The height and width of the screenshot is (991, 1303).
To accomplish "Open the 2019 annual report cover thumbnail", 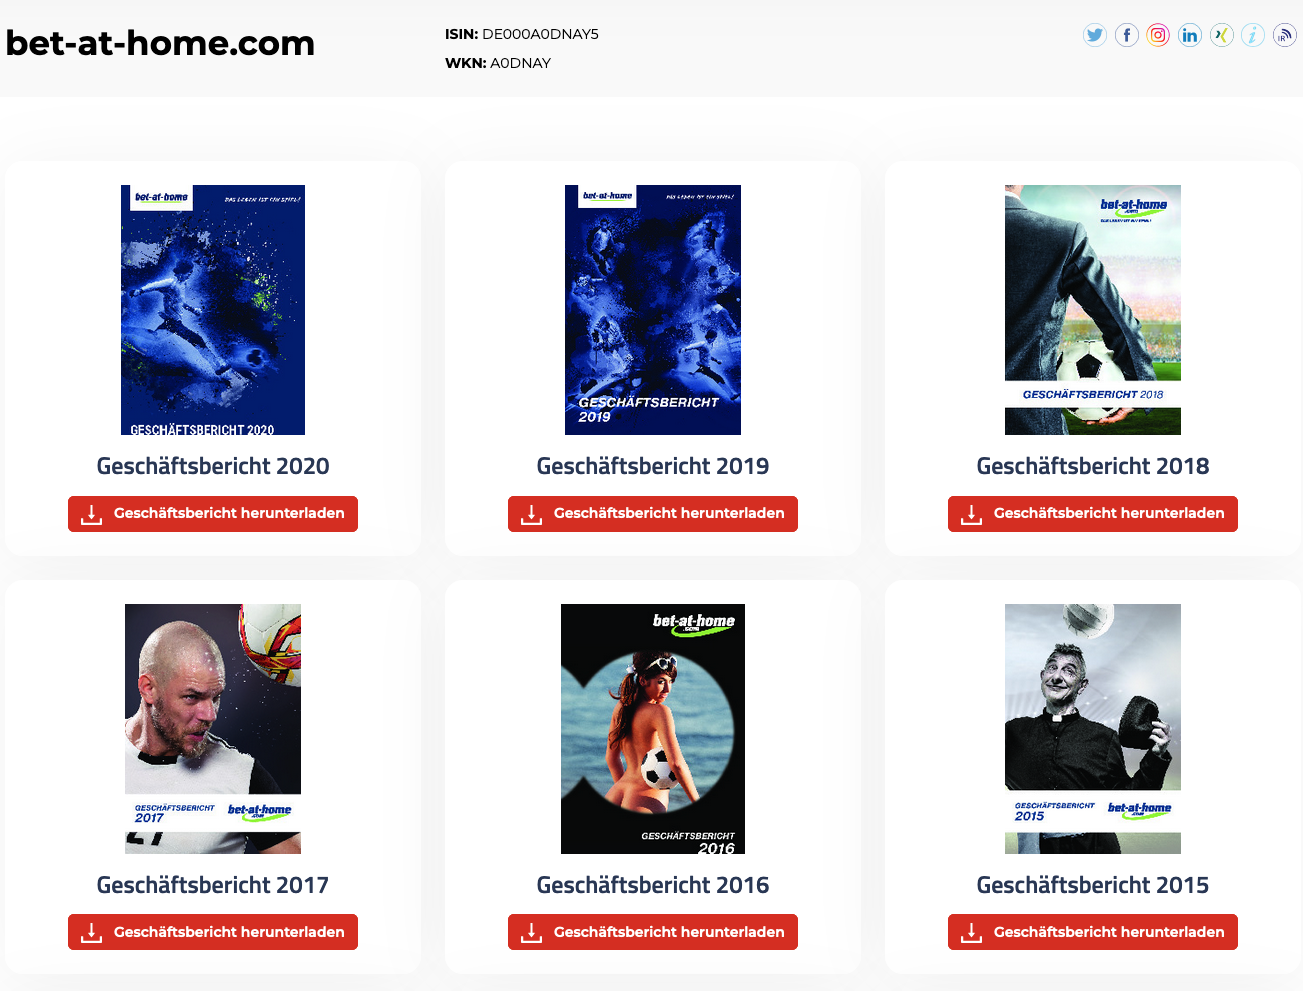I will [653, 310].
